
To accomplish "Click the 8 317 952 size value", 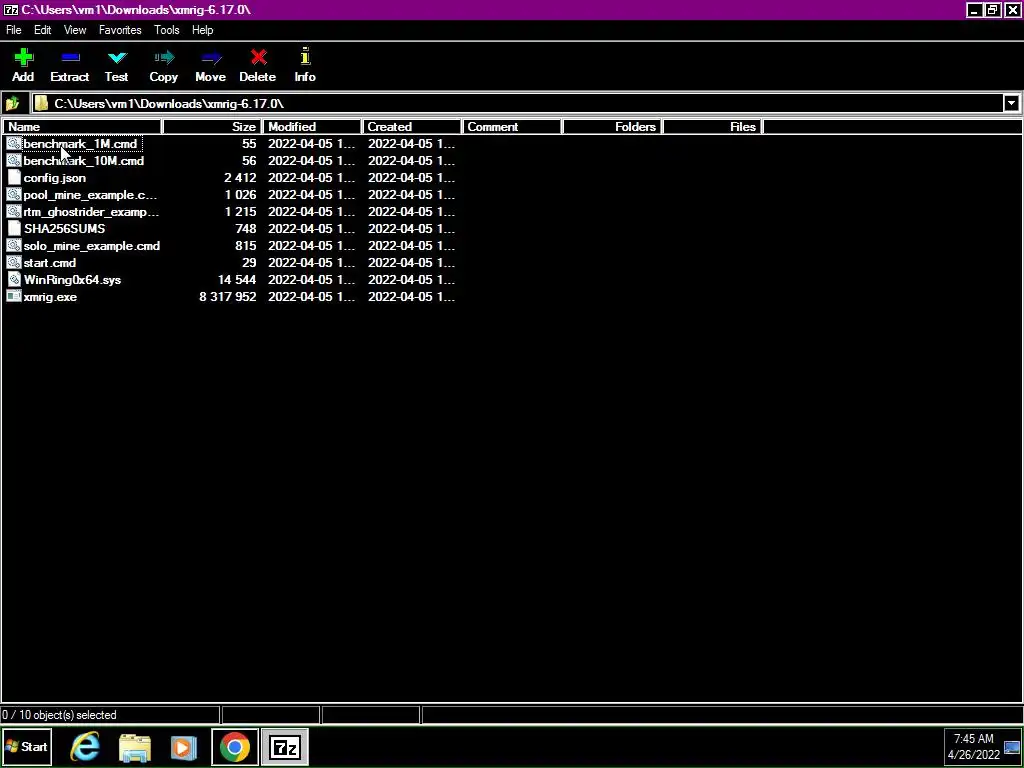I will (x=228, y=296).
